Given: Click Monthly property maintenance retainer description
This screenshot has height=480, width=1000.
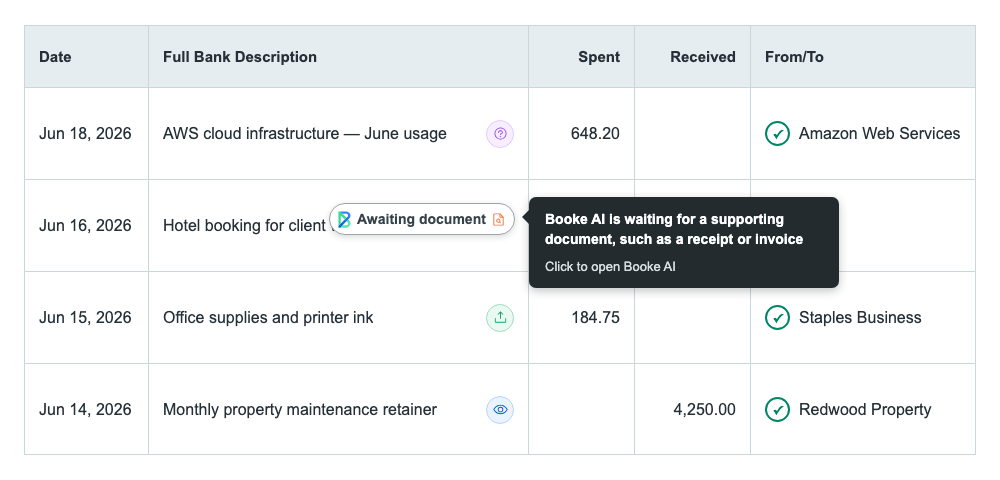Looking at the screenshot, I should pos(300,410).
